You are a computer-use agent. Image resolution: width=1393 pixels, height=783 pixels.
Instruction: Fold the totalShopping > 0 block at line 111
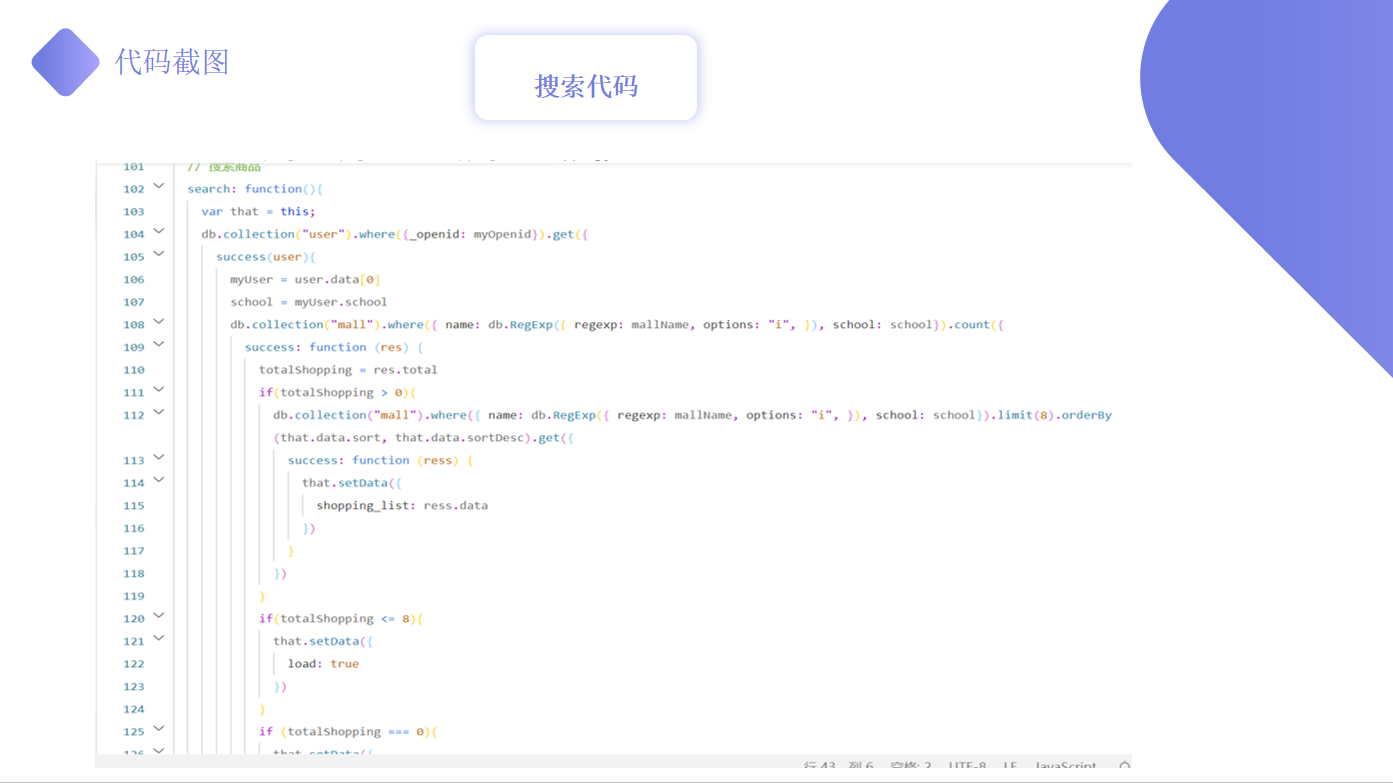pos(159,390)
